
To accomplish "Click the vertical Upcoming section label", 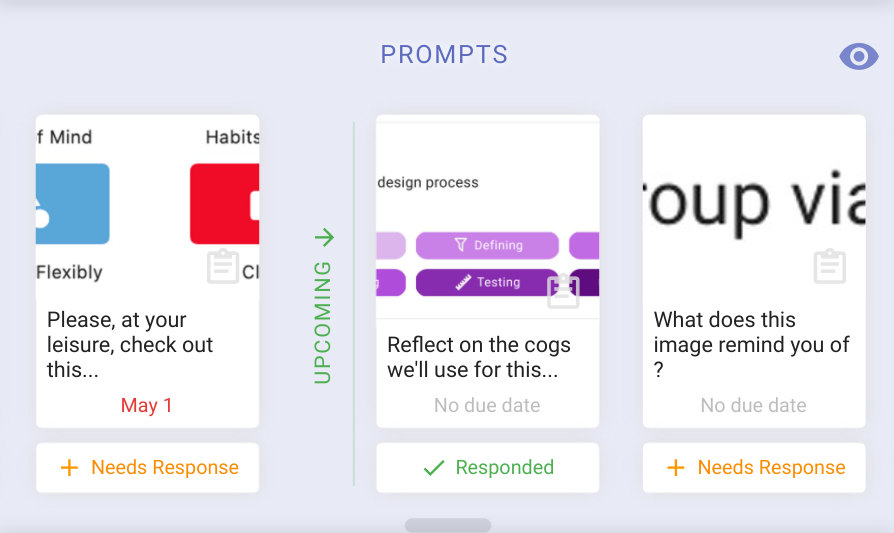I will pos(323,322).
